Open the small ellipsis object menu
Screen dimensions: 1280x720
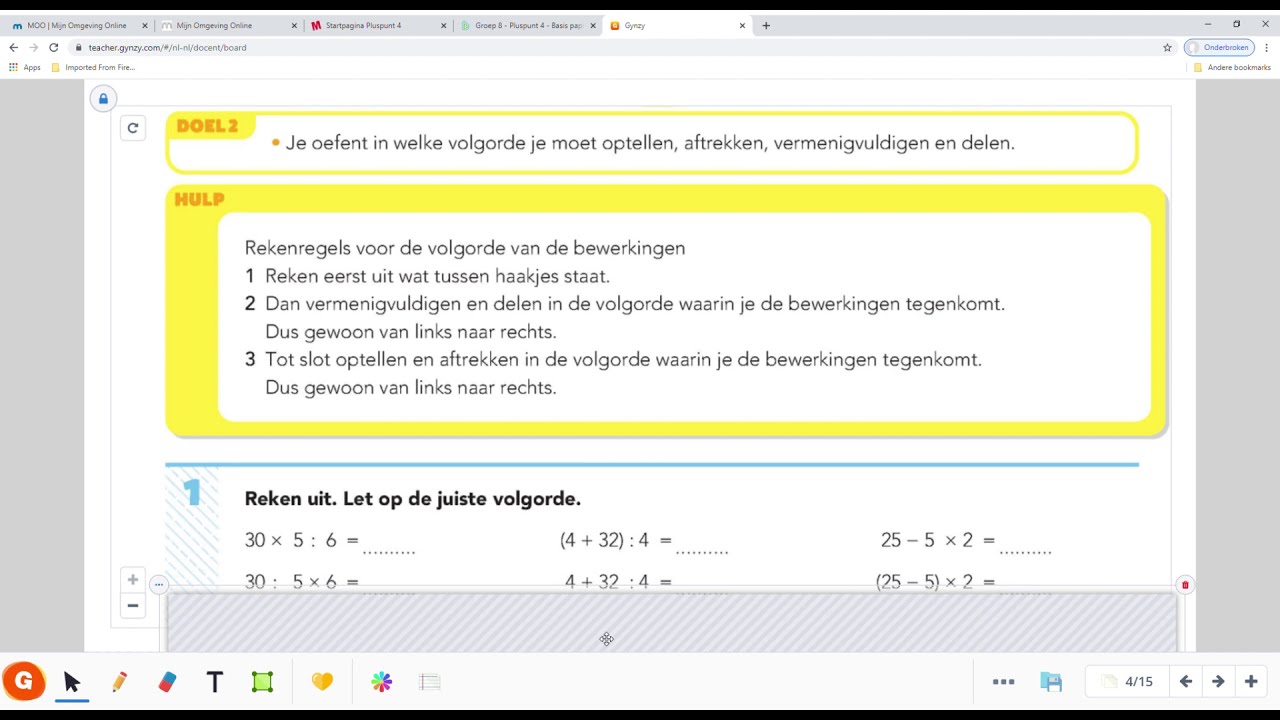pos(158,584)
